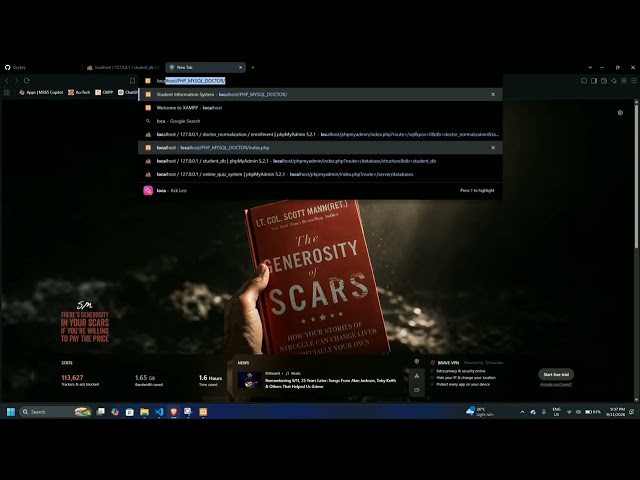Click the browser back arrow

[7, 81]
